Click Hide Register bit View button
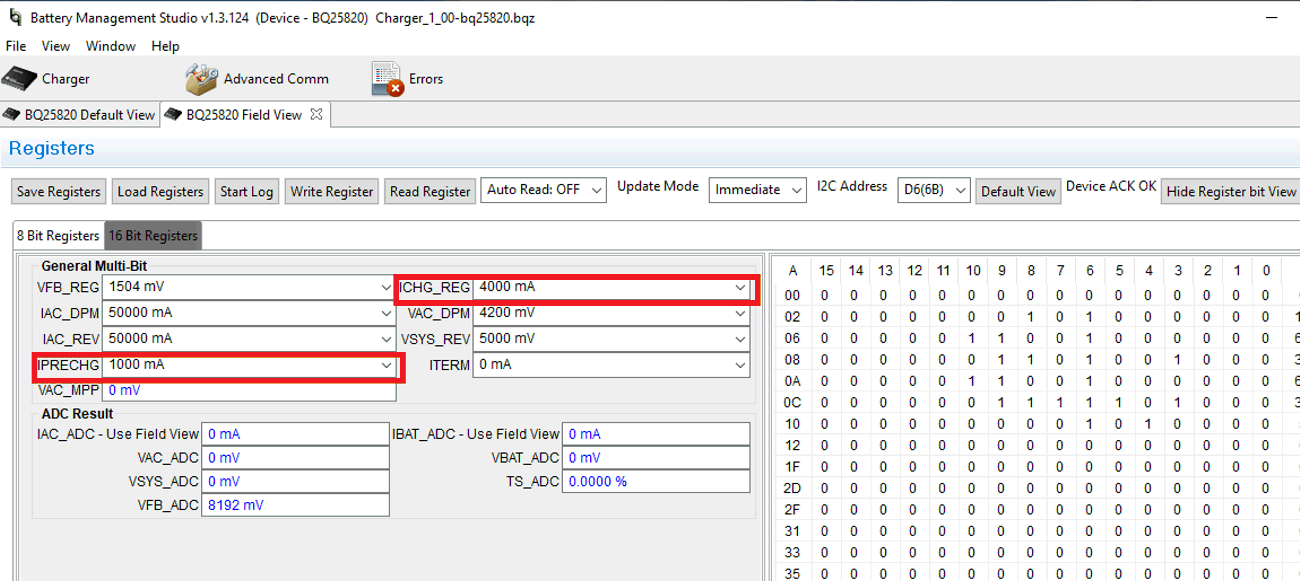 click(1230, 191)
